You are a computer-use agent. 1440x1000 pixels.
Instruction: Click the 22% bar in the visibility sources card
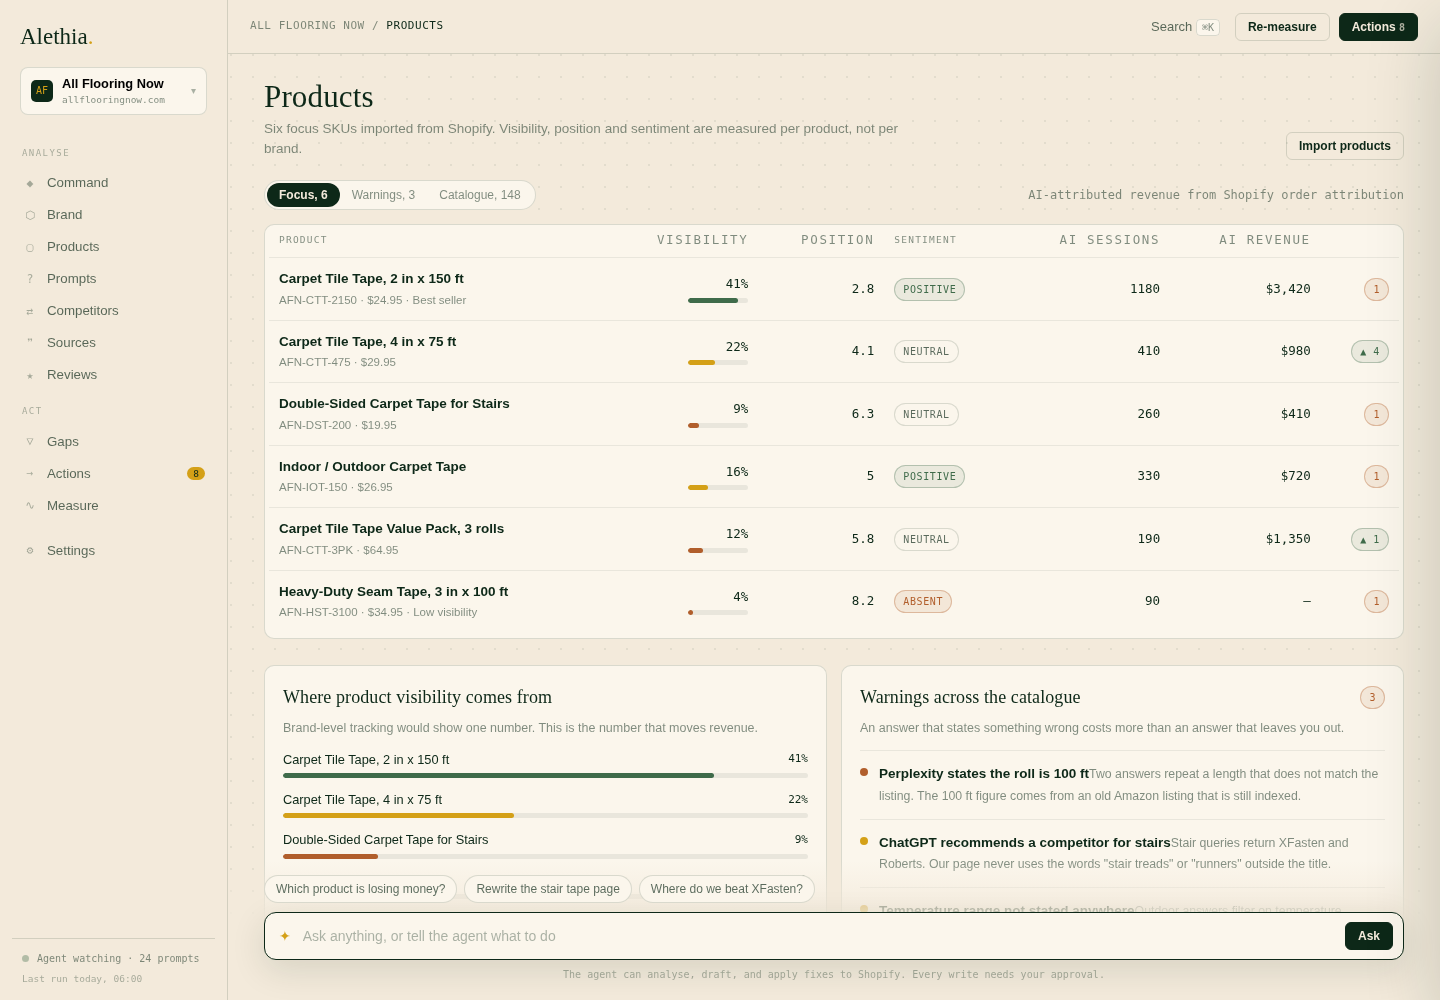point(545,815)
